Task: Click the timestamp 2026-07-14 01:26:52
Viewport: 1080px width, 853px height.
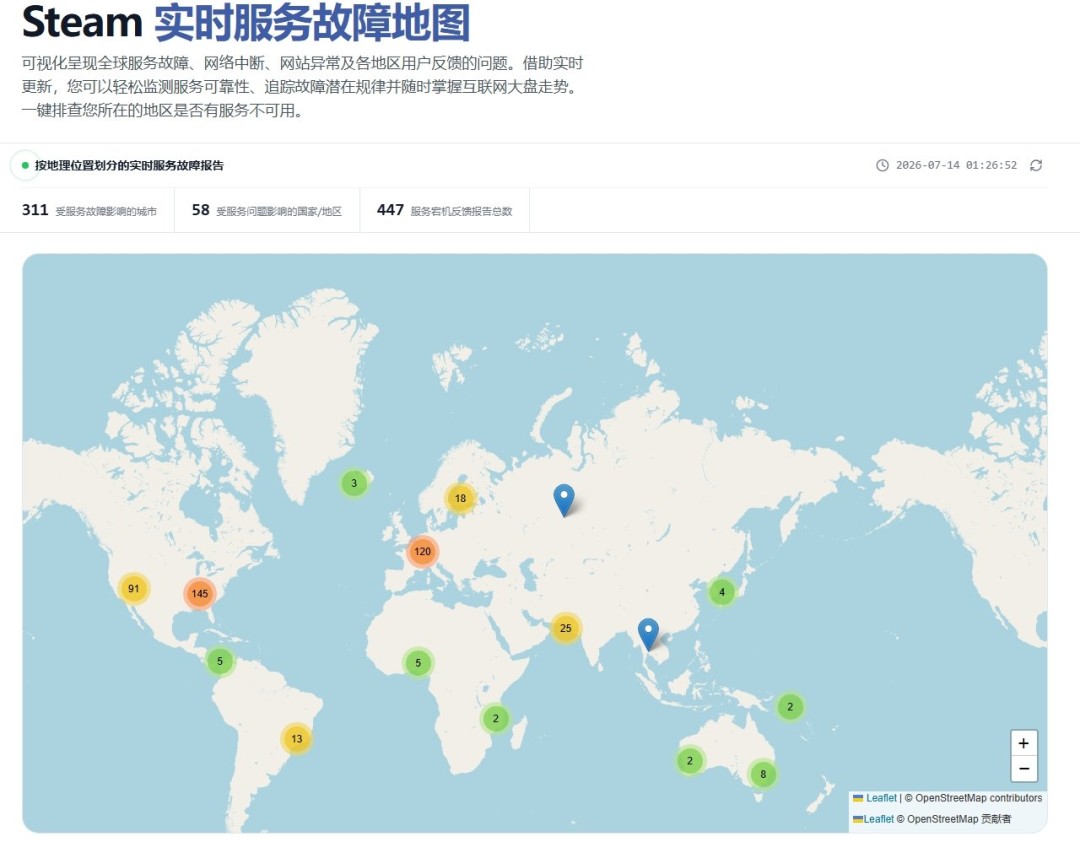Action: 956,165
